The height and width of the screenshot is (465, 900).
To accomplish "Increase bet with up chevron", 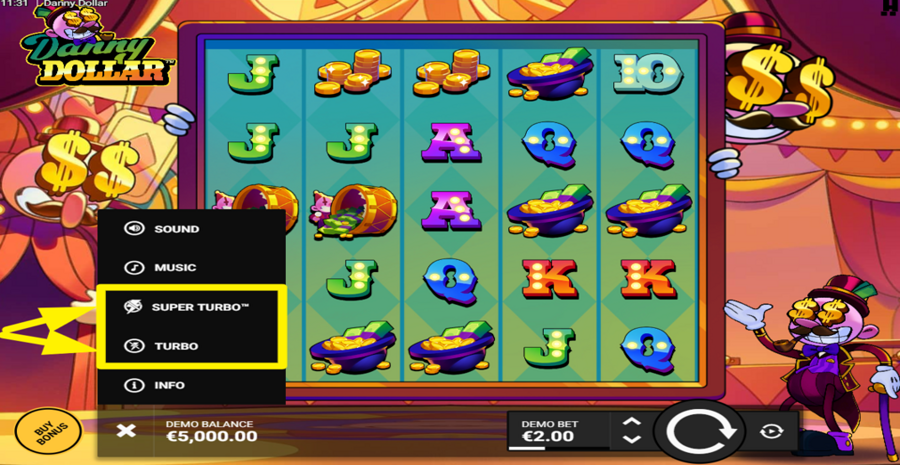I will (631, 421).
